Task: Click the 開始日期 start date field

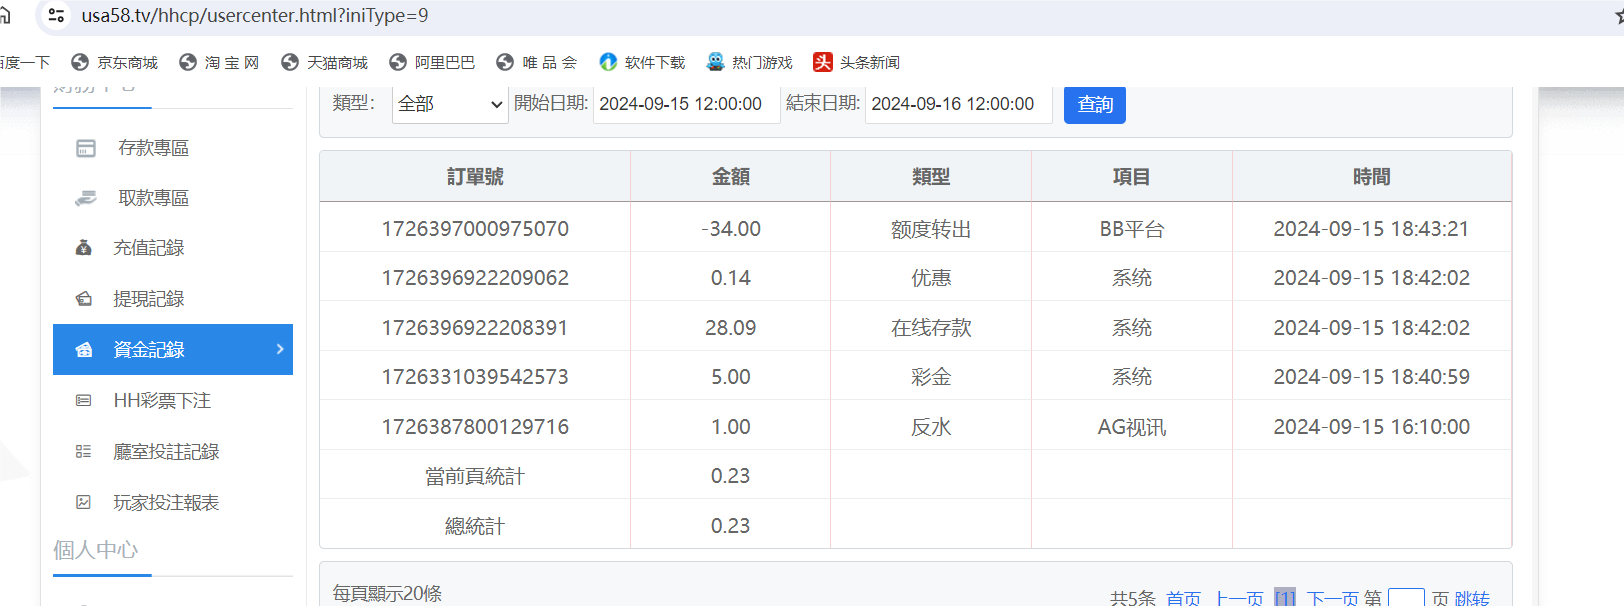Action: [686, 104]
